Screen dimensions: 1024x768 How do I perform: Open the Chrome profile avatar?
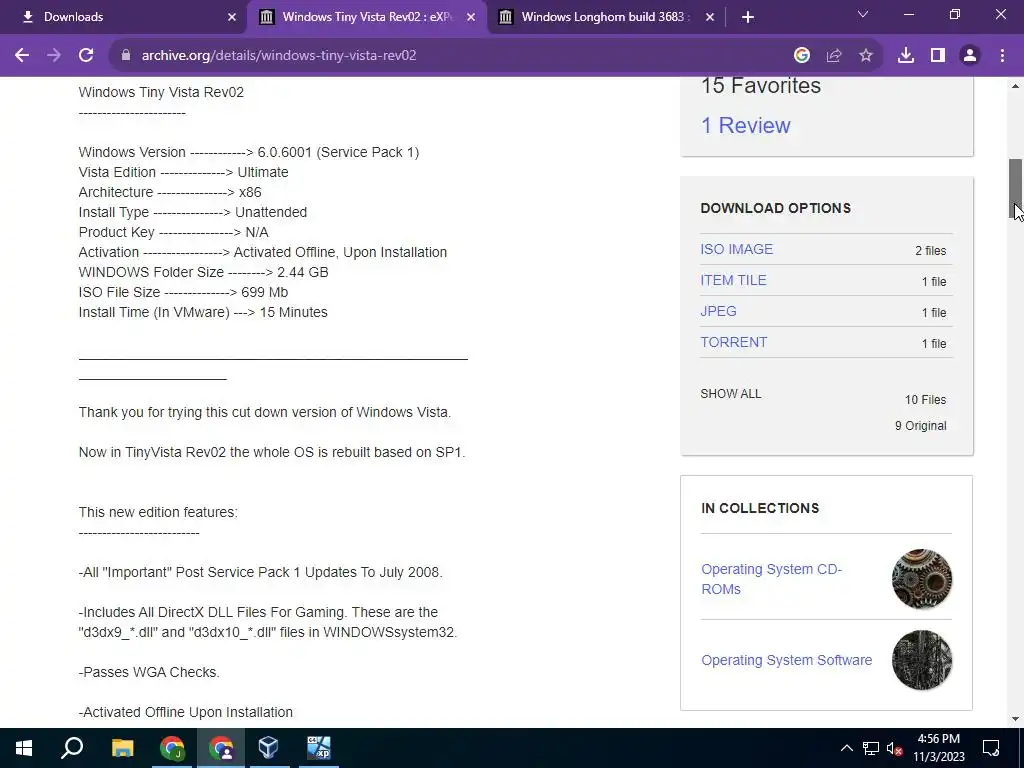970,56
